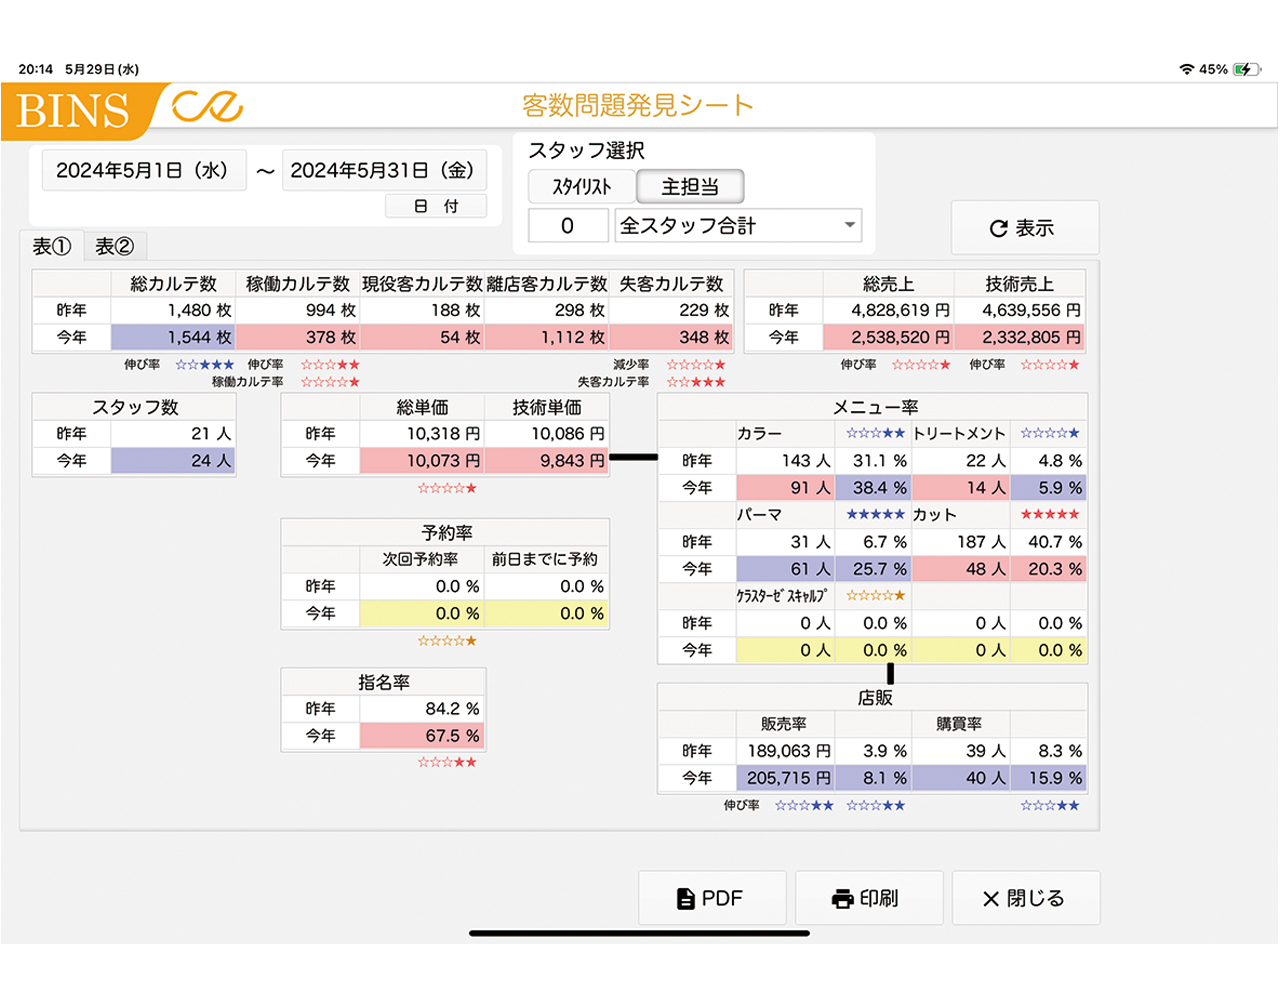Screen dimensions: 1280x999
Task: Switch to the 表① tab
Action: 52,246
